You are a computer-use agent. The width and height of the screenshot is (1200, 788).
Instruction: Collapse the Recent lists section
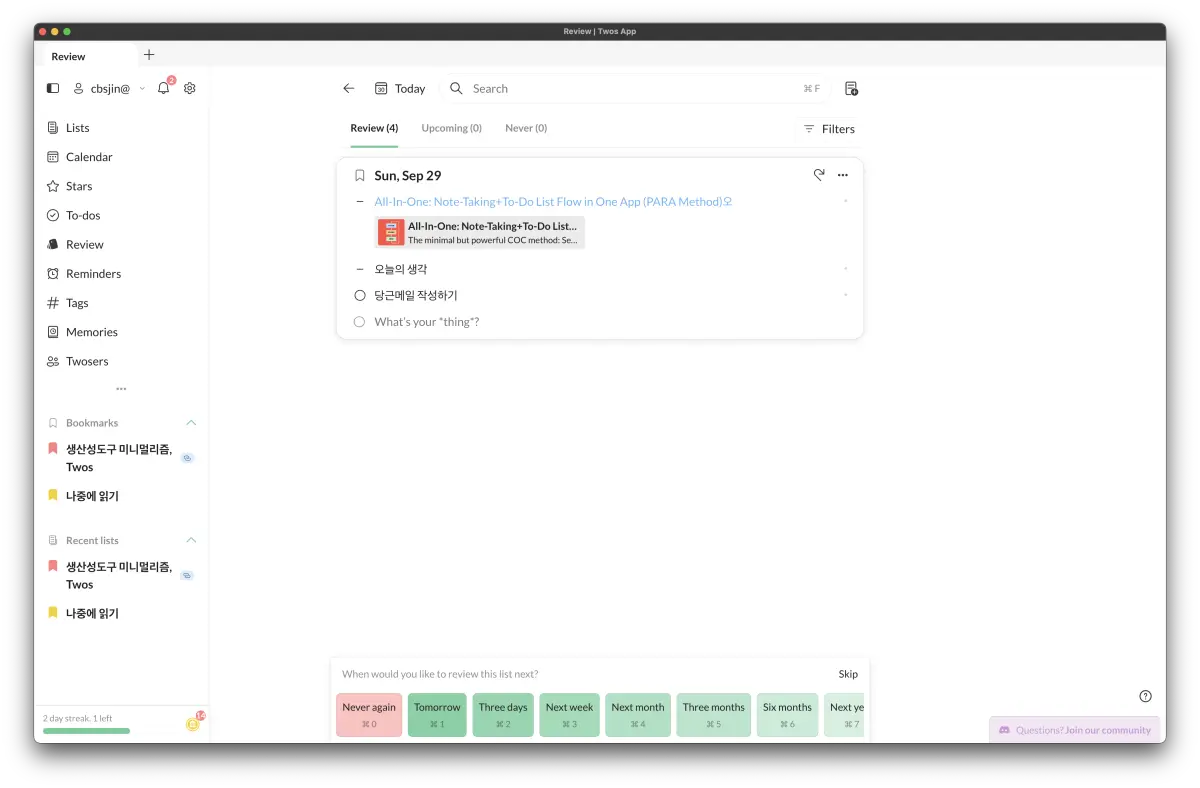pos(191,540)
